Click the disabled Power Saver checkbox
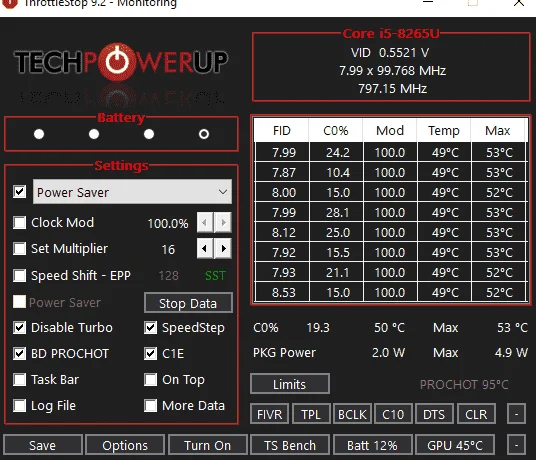The width and height of the screenshot is (536, 460). 19,302
